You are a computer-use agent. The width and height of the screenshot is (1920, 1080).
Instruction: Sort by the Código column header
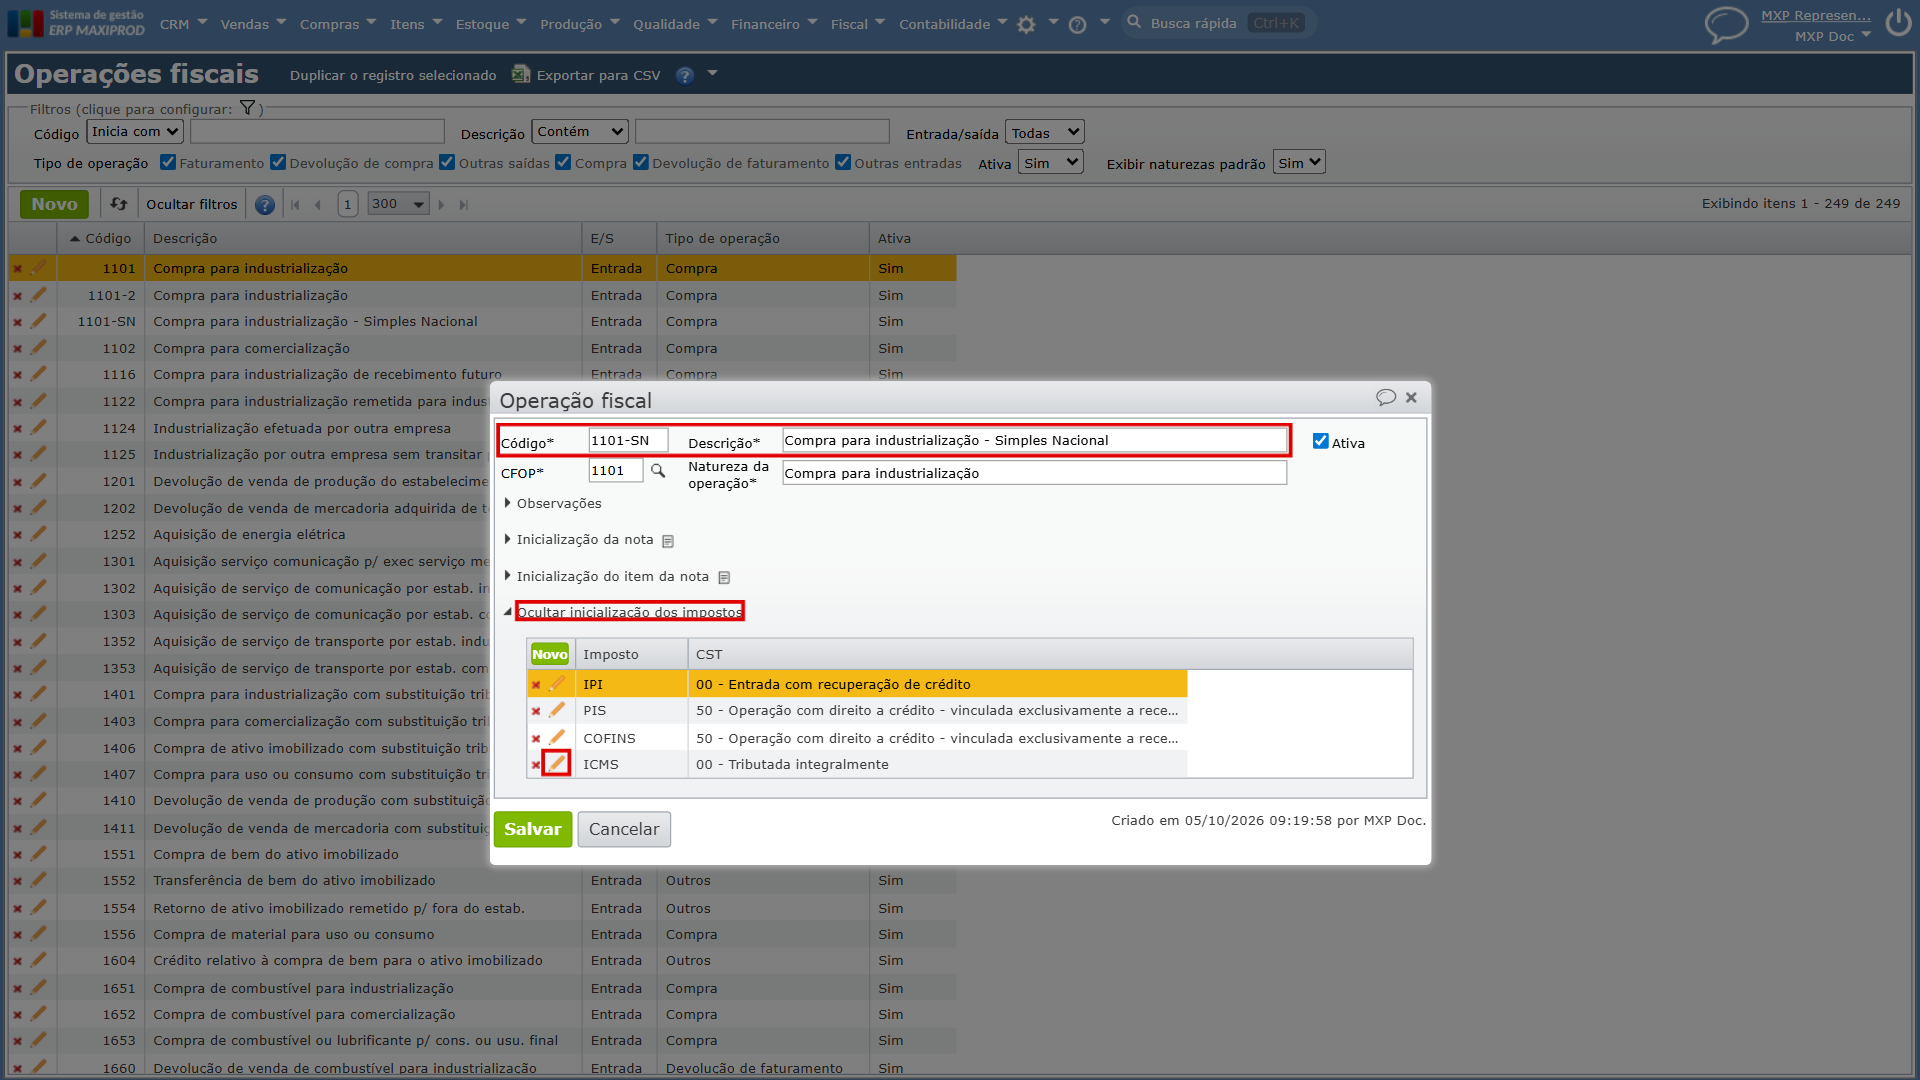tap(101, 238)
